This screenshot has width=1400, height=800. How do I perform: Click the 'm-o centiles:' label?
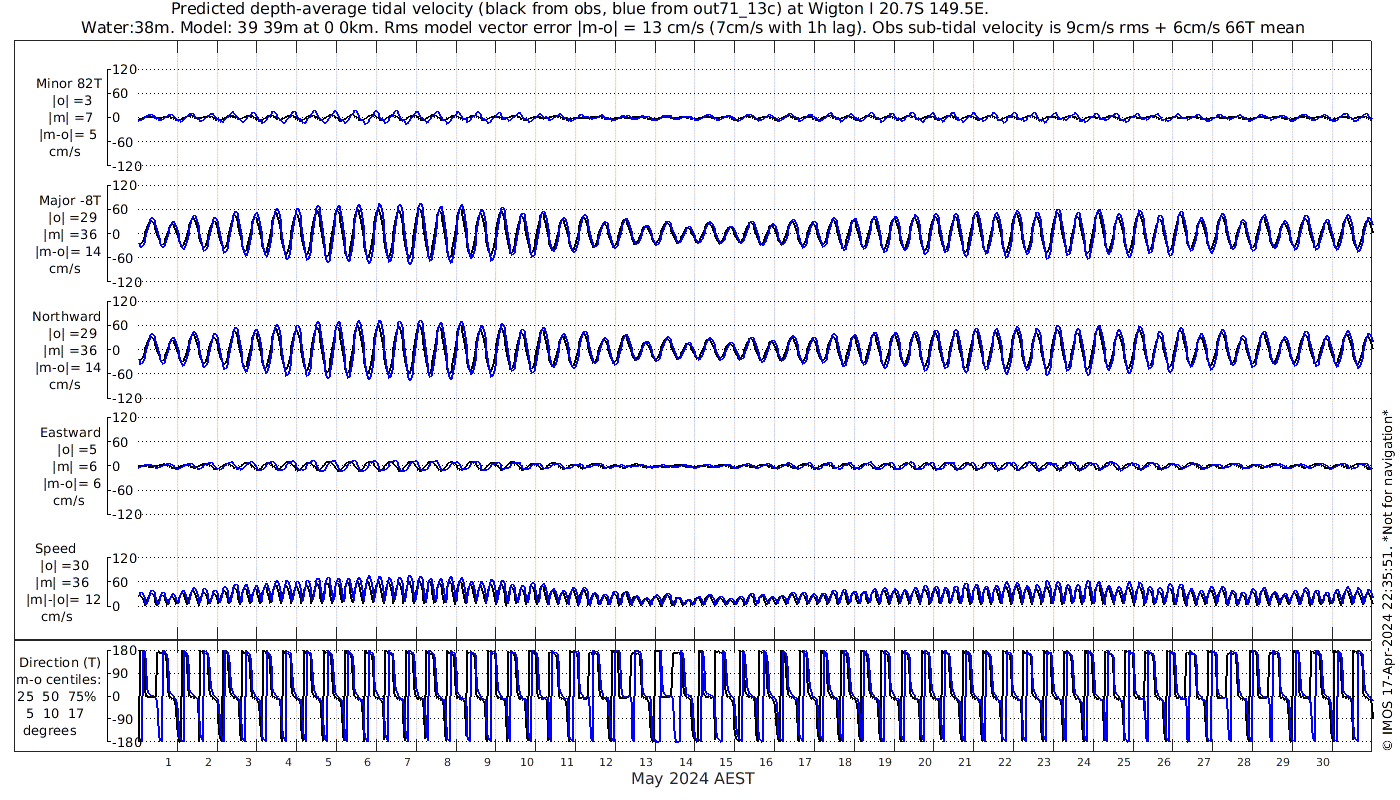pos(58,679)
